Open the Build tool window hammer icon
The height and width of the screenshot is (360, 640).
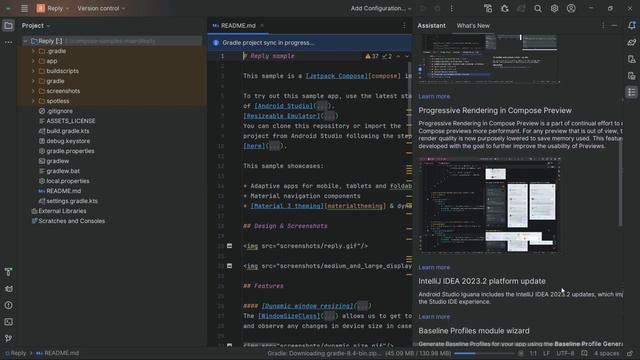(x=8, y=272)
